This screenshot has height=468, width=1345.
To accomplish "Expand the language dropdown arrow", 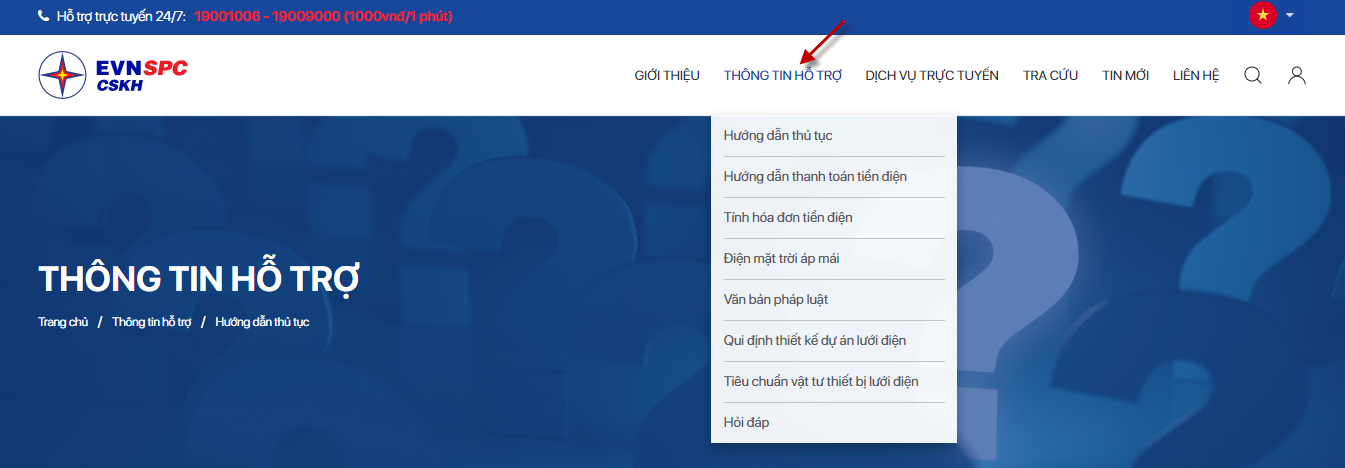I will click(1290, 15).
